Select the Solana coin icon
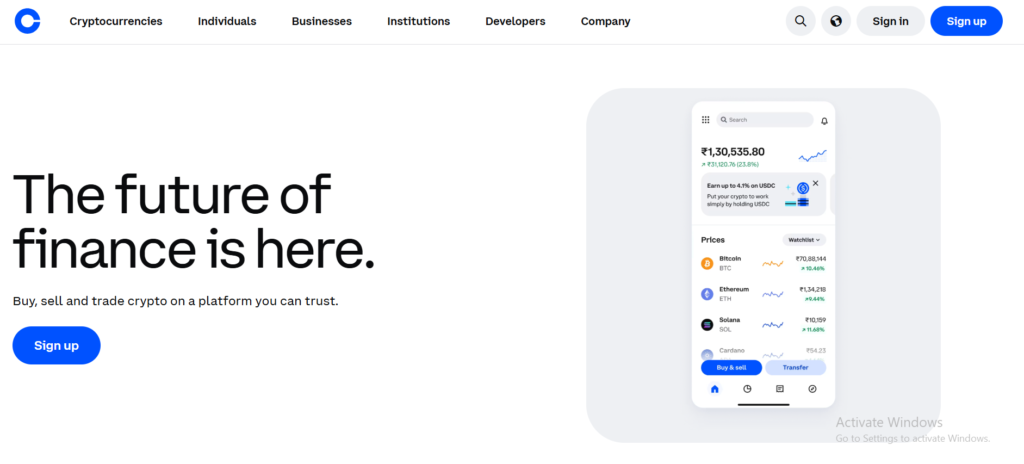The width and height of the screenshot is (1024, 464). pos(707,325)
